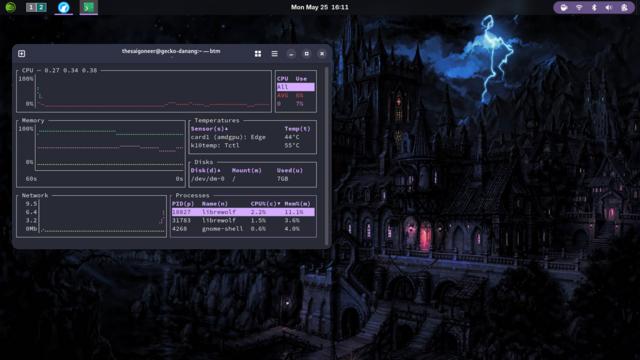640x360 pixels.
Task: Open the battery power indicator
Action: (624, 7)
